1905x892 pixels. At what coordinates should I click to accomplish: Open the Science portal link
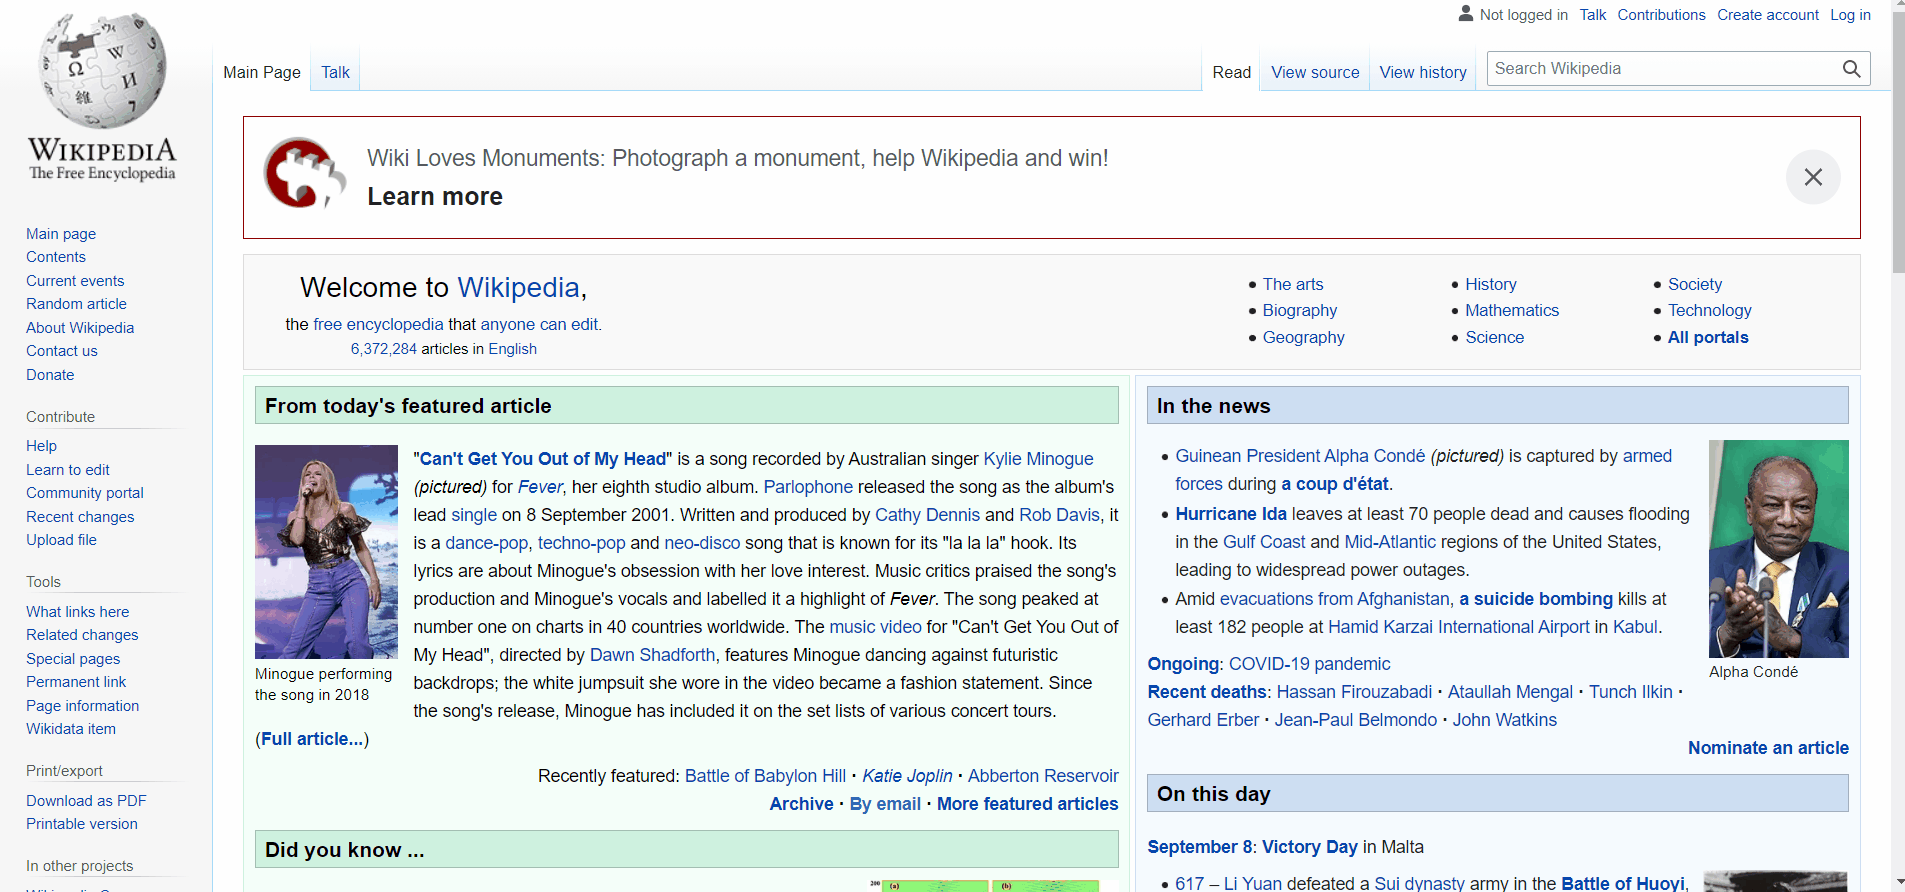(x=1494, y=337)
